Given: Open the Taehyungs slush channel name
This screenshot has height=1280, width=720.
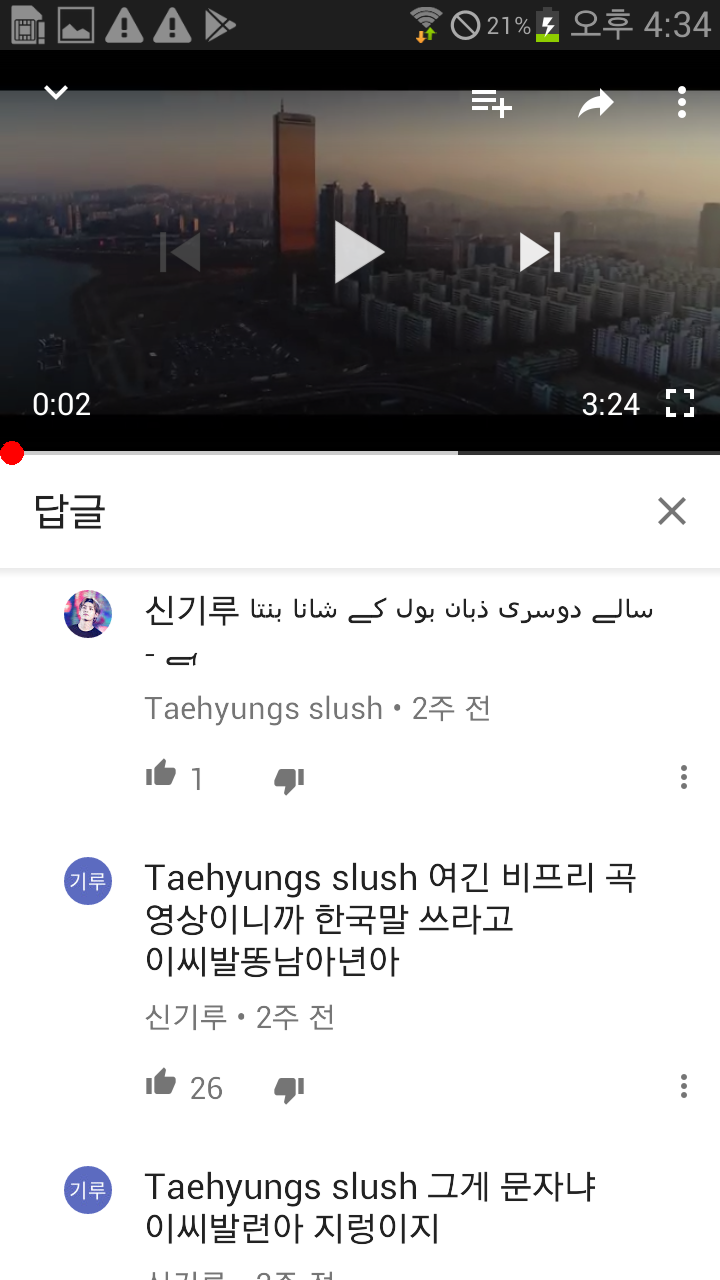Looking at the screenshot, I should [264, 709].
